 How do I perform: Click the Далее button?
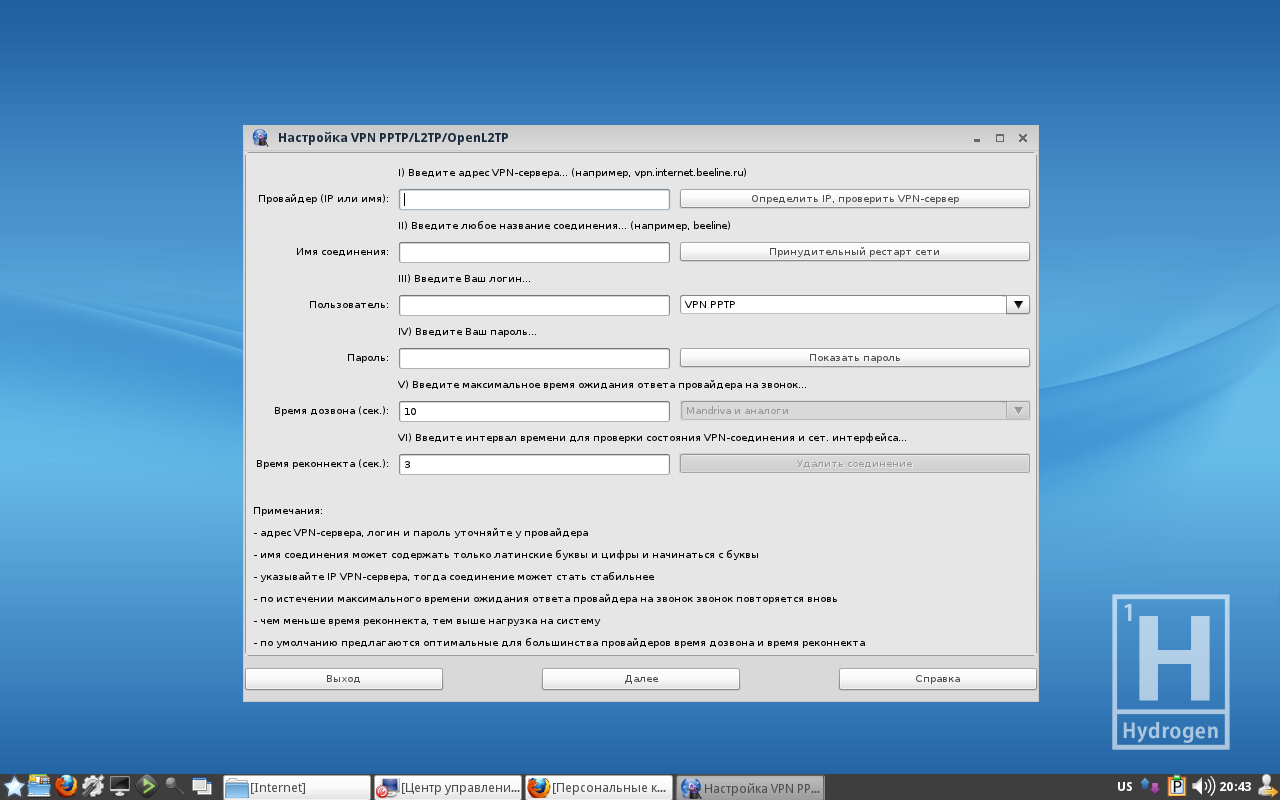[640, 679]
